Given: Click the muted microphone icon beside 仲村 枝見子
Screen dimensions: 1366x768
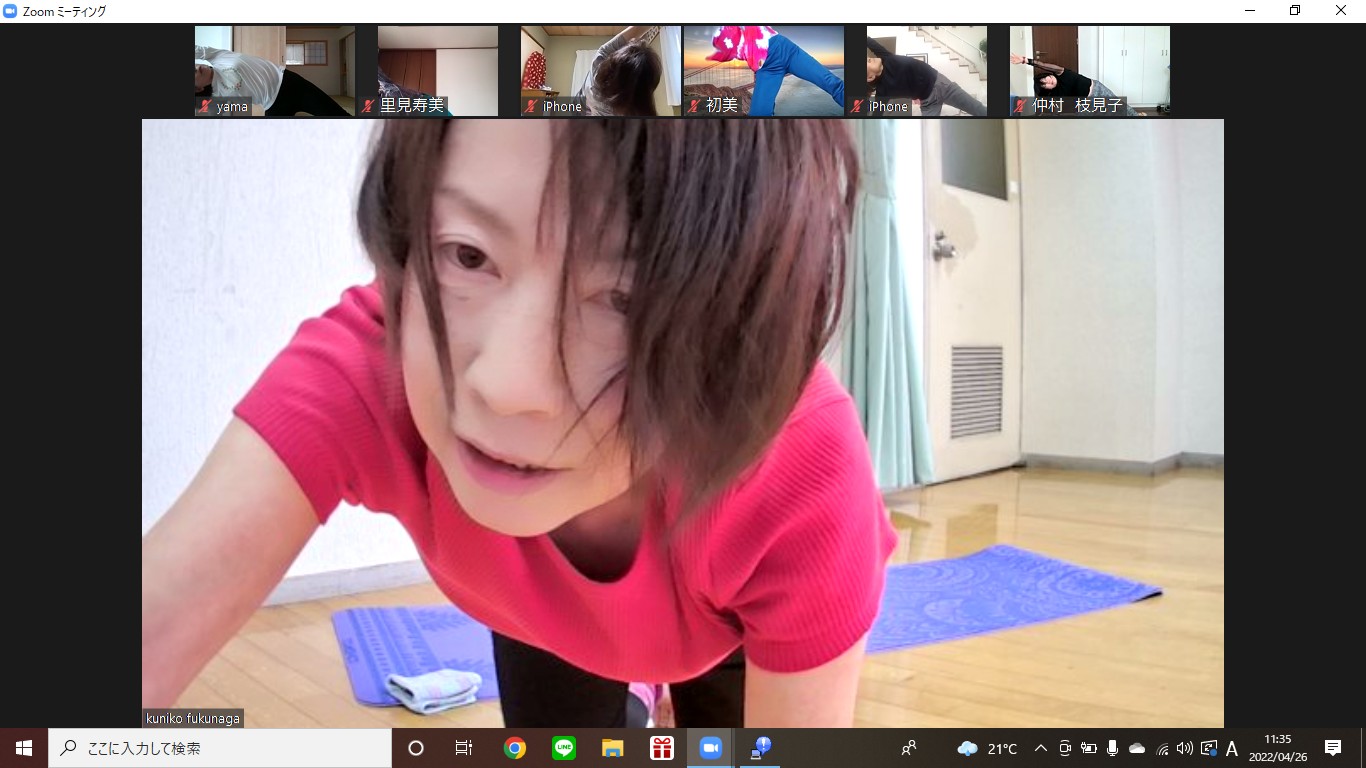Looking at the screenshot, I should pyautogui.click(x=1021, y=106).
